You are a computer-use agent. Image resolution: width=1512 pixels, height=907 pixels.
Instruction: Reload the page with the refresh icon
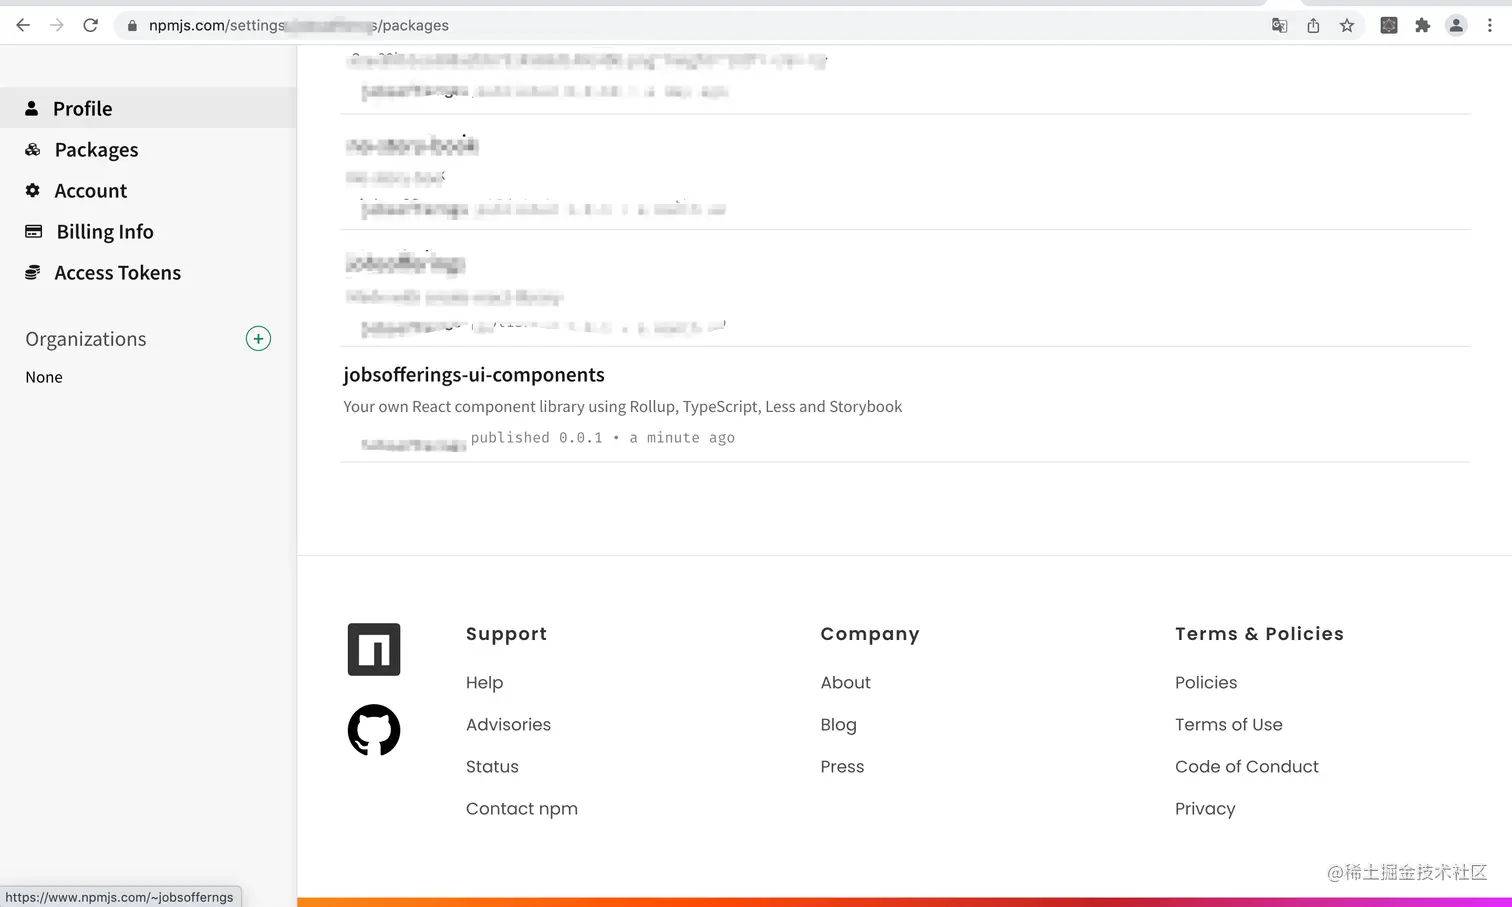point(90,25)
